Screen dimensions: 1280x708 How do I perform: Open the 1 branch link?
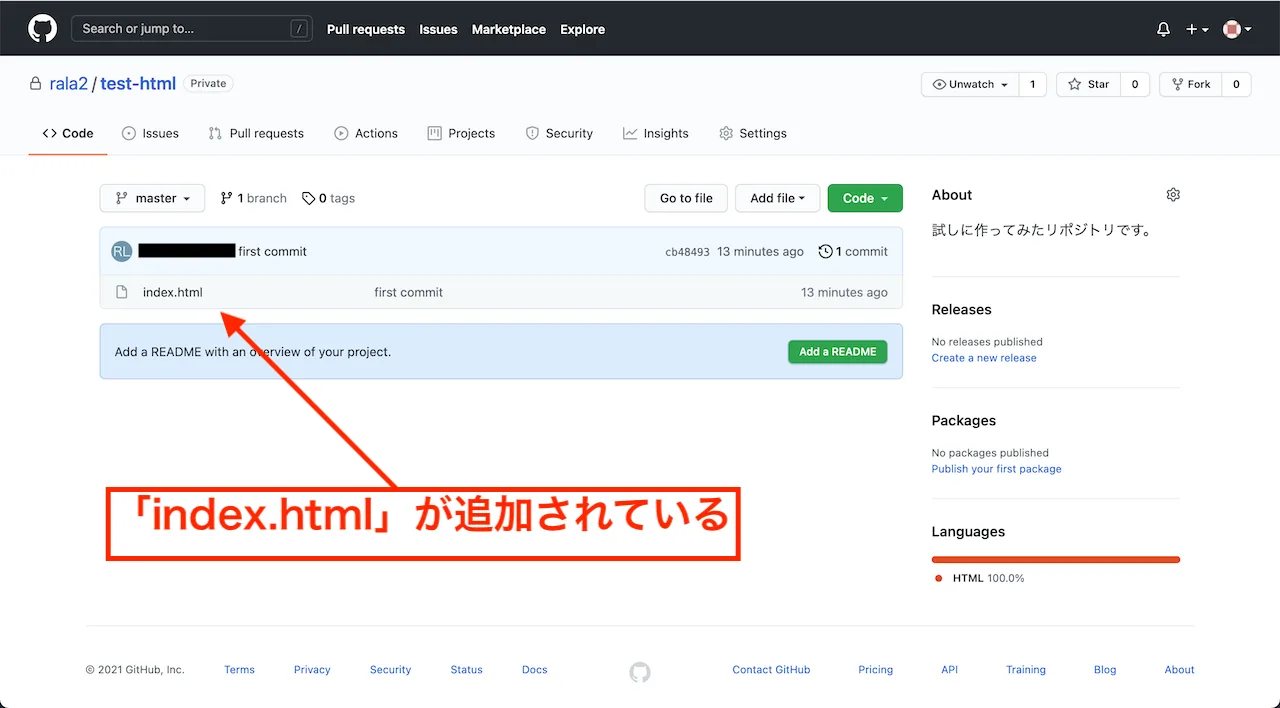click(254, 198)
